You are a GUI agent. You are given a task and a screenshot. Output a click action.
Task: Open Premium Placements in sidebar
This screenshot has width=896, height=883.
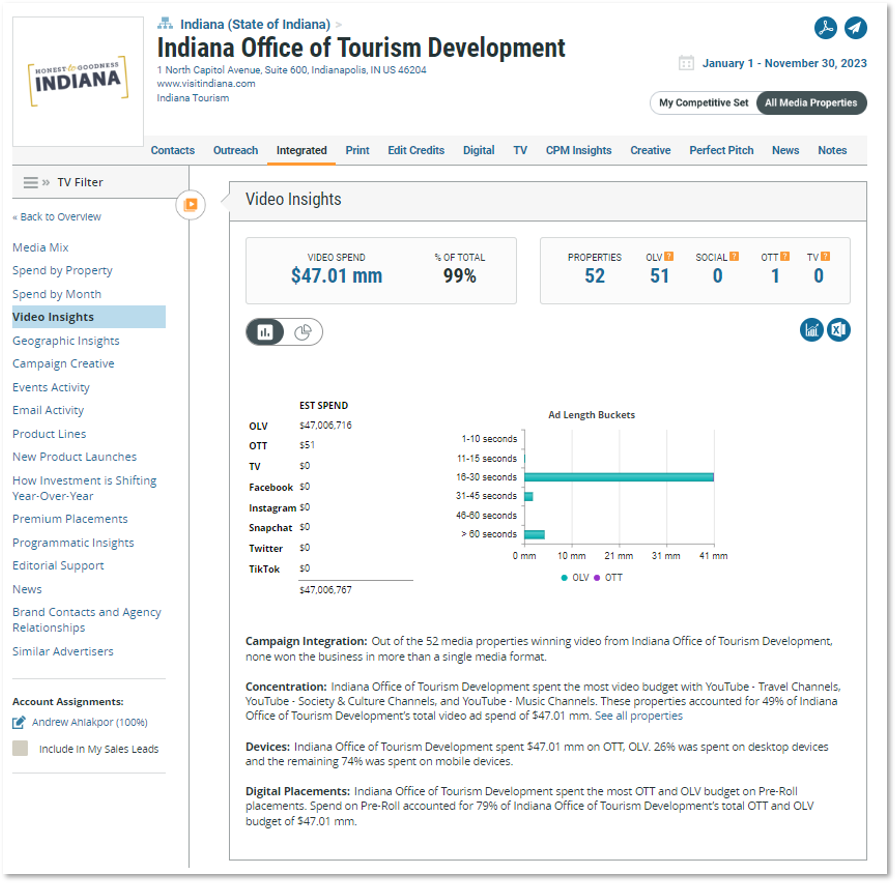(70, 519)
